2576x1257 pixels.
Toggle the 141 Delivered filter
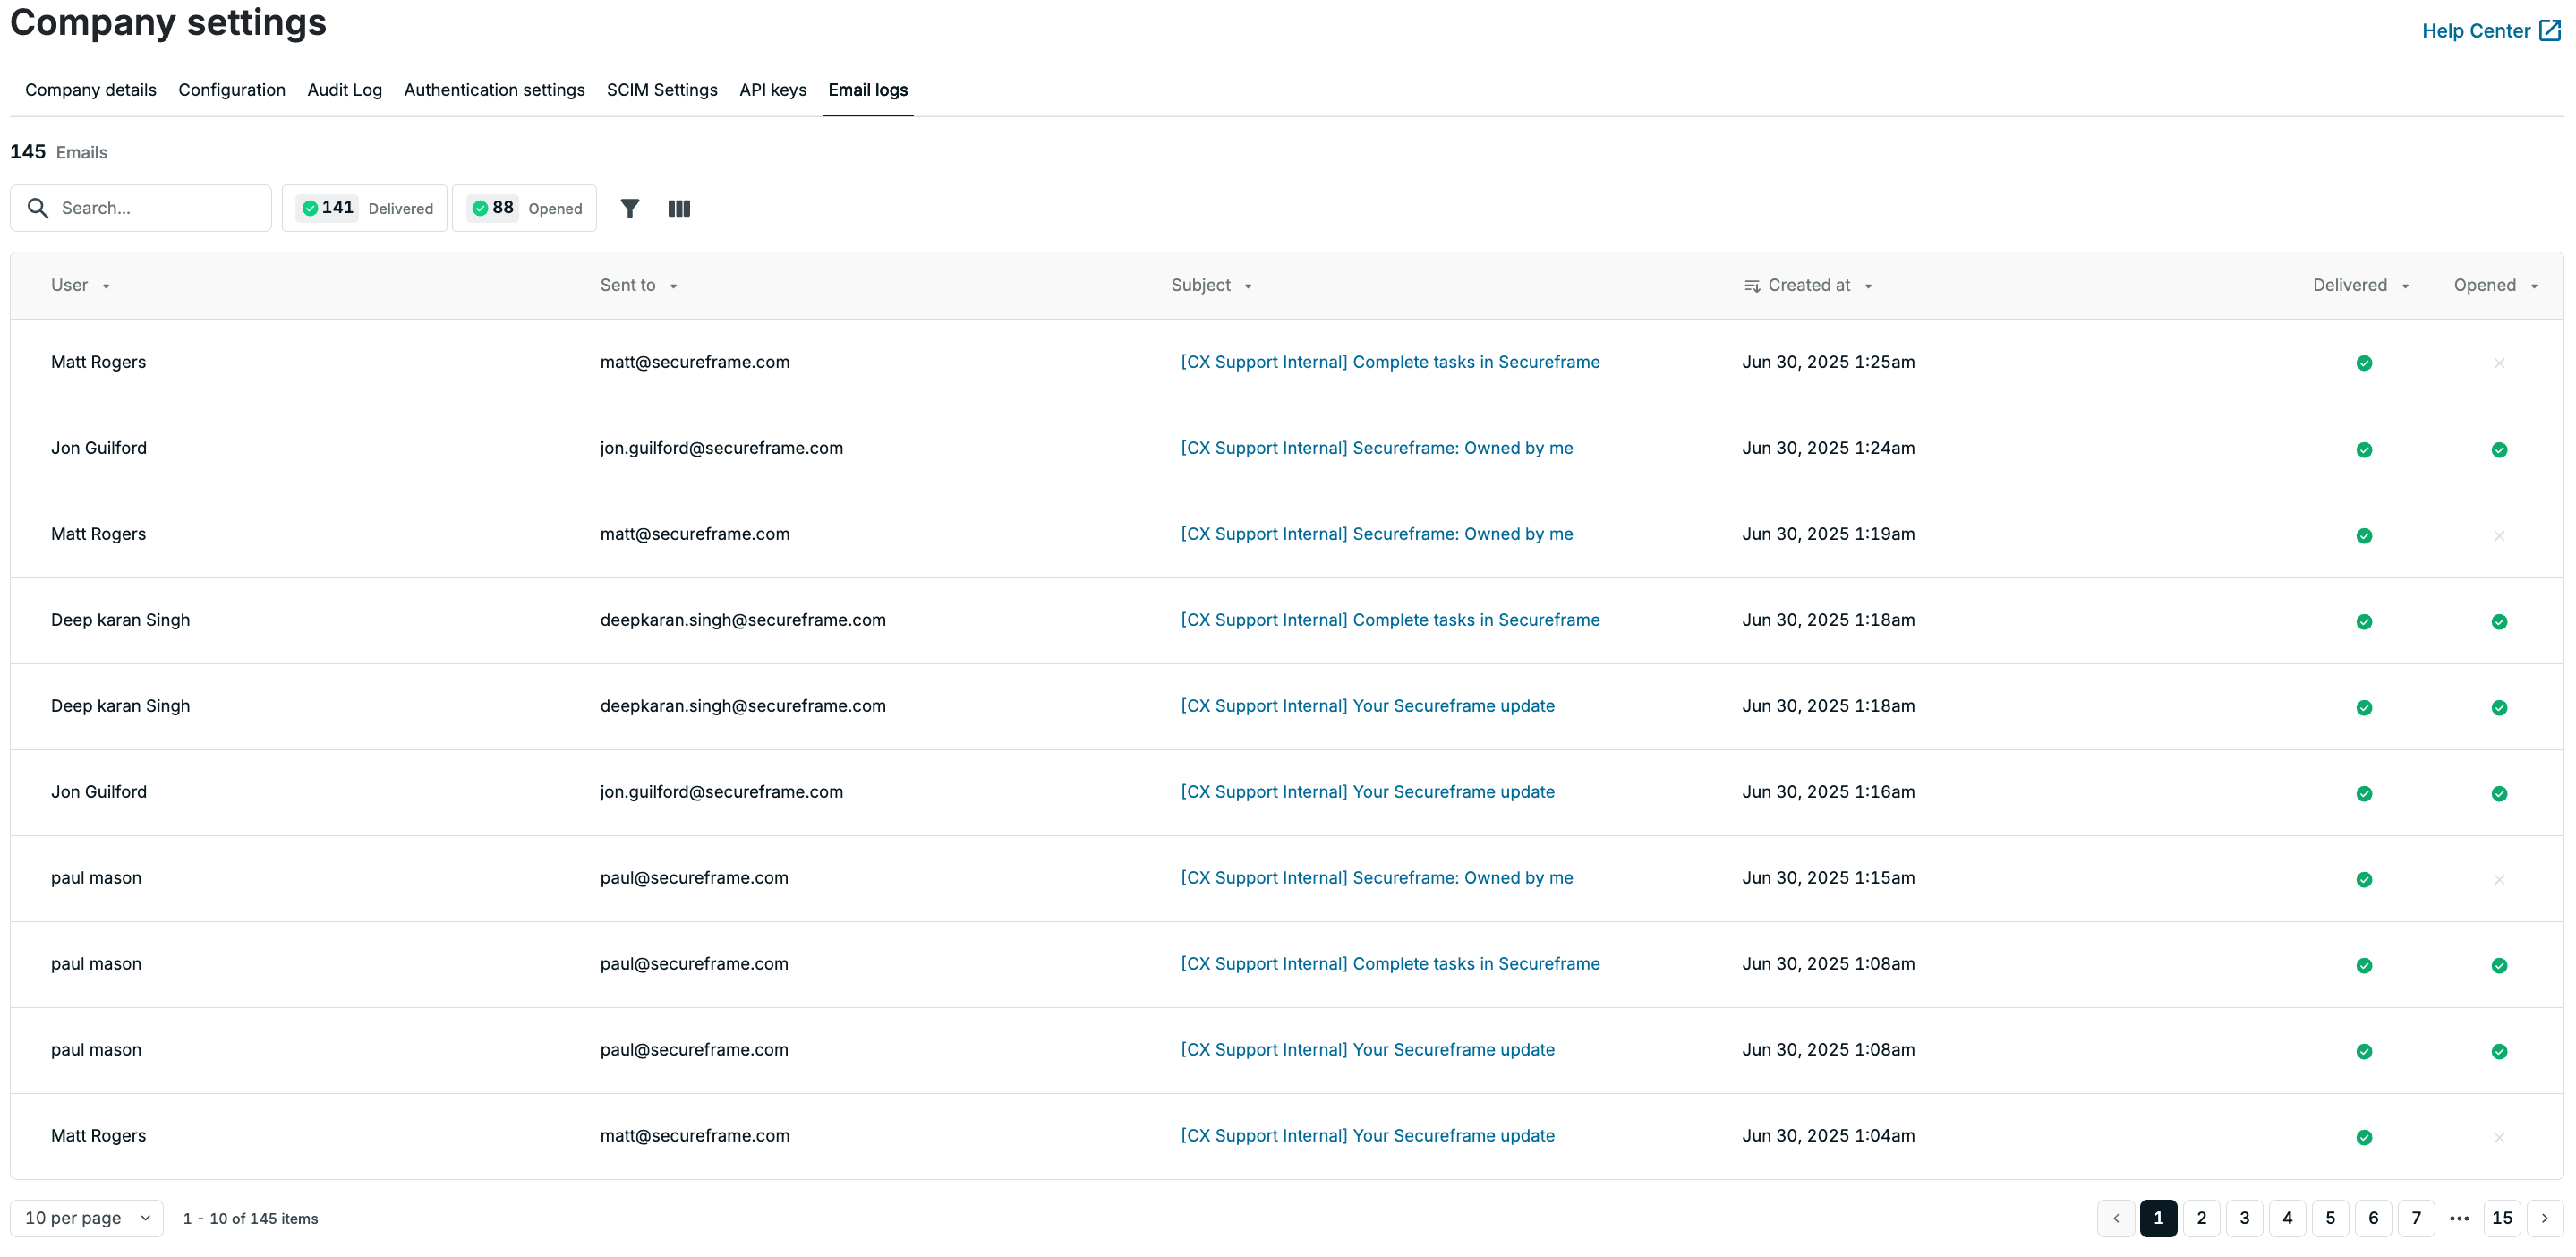pos(365,208)
